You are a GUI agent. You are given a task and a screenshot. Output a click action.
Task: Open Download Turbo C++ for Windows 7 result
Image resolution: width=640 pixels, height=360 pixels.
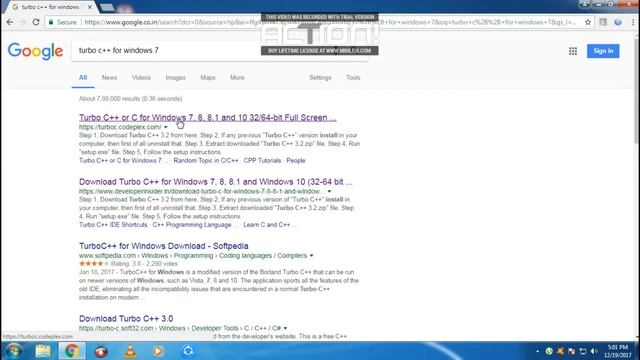(x=216, y=182)
